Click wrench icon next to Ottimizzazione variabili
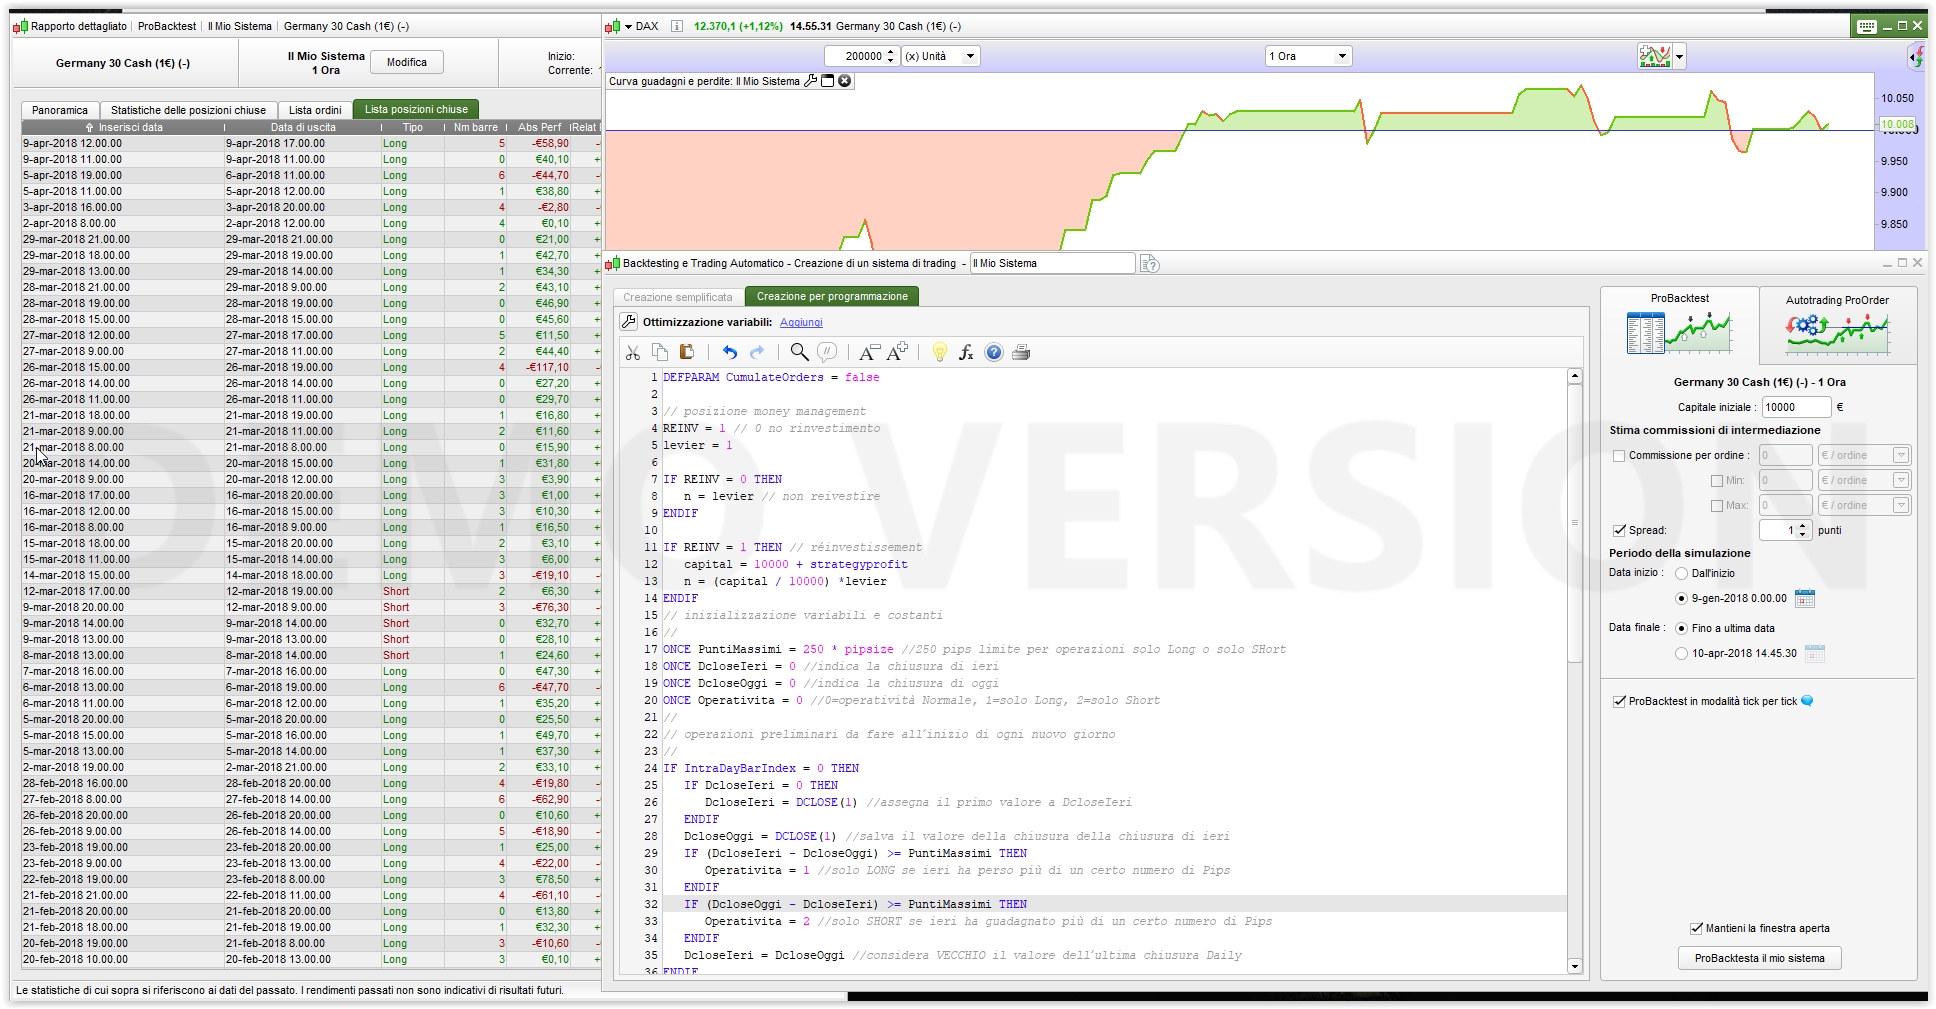 click(629, 322)
